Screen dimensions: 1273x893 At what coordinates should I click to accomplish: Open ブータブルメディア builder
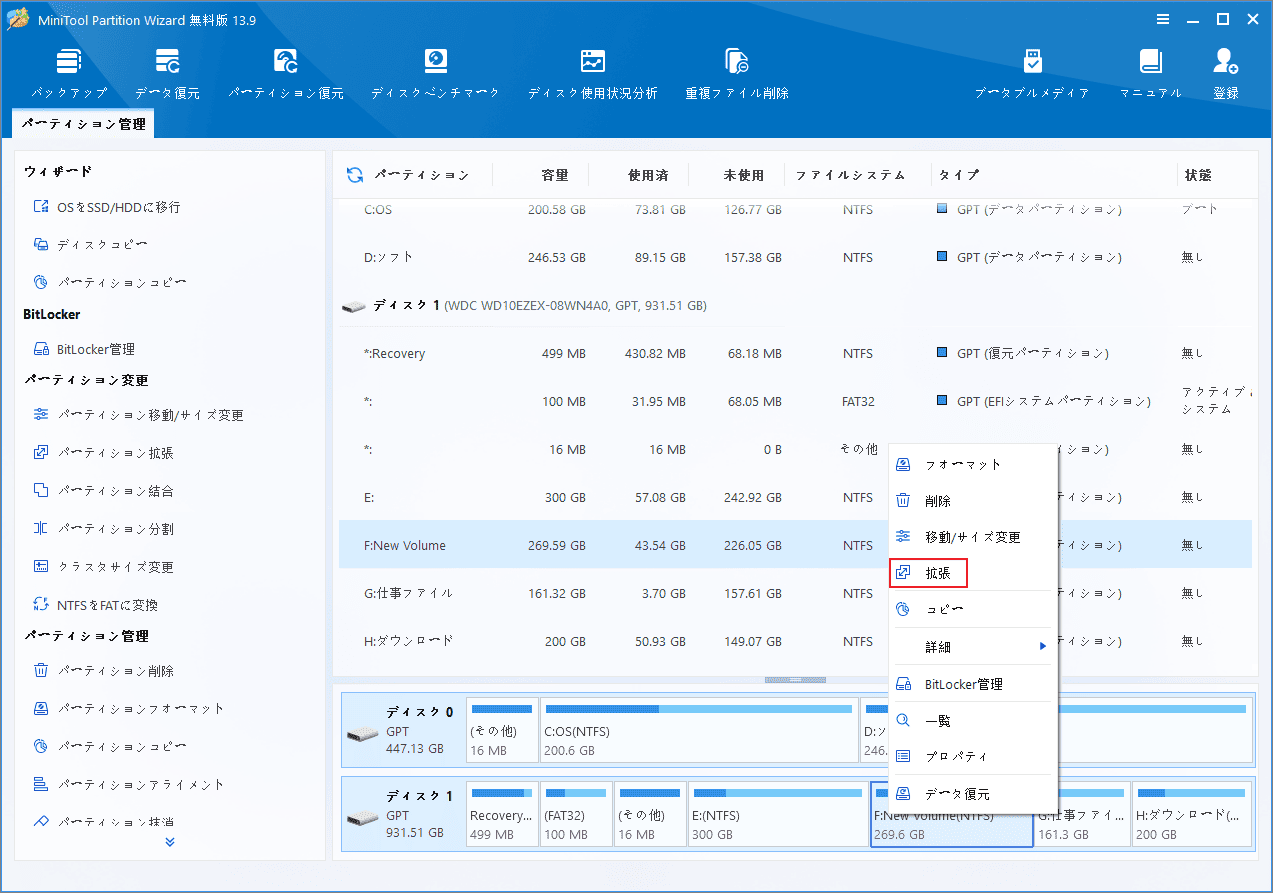click(x=1032, y=73)
